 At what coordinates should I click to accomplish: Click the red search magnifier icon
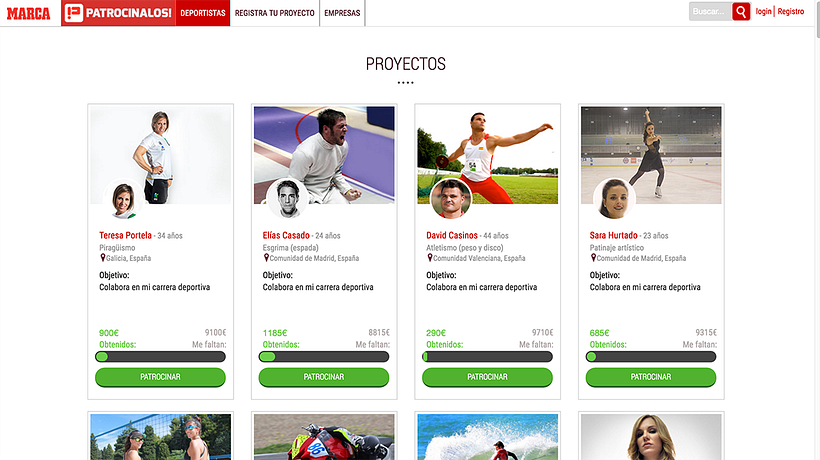tap(741, 12)
